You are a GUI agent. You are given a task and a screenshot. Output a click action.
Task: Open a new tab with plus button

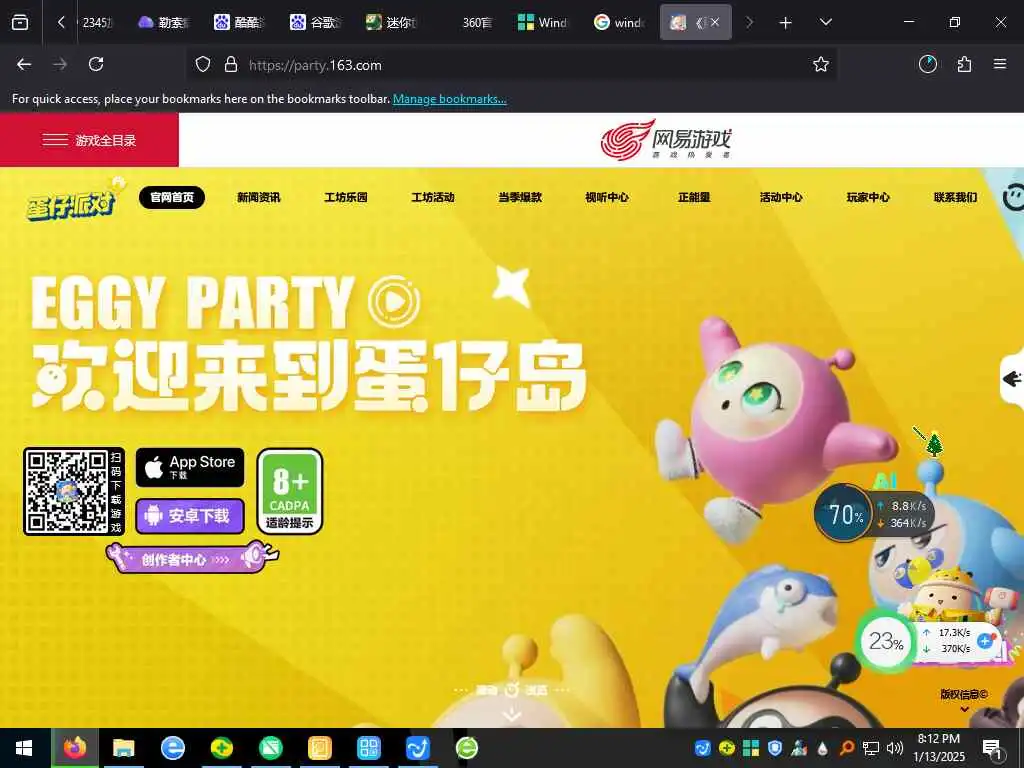click(x=786, y=23)
